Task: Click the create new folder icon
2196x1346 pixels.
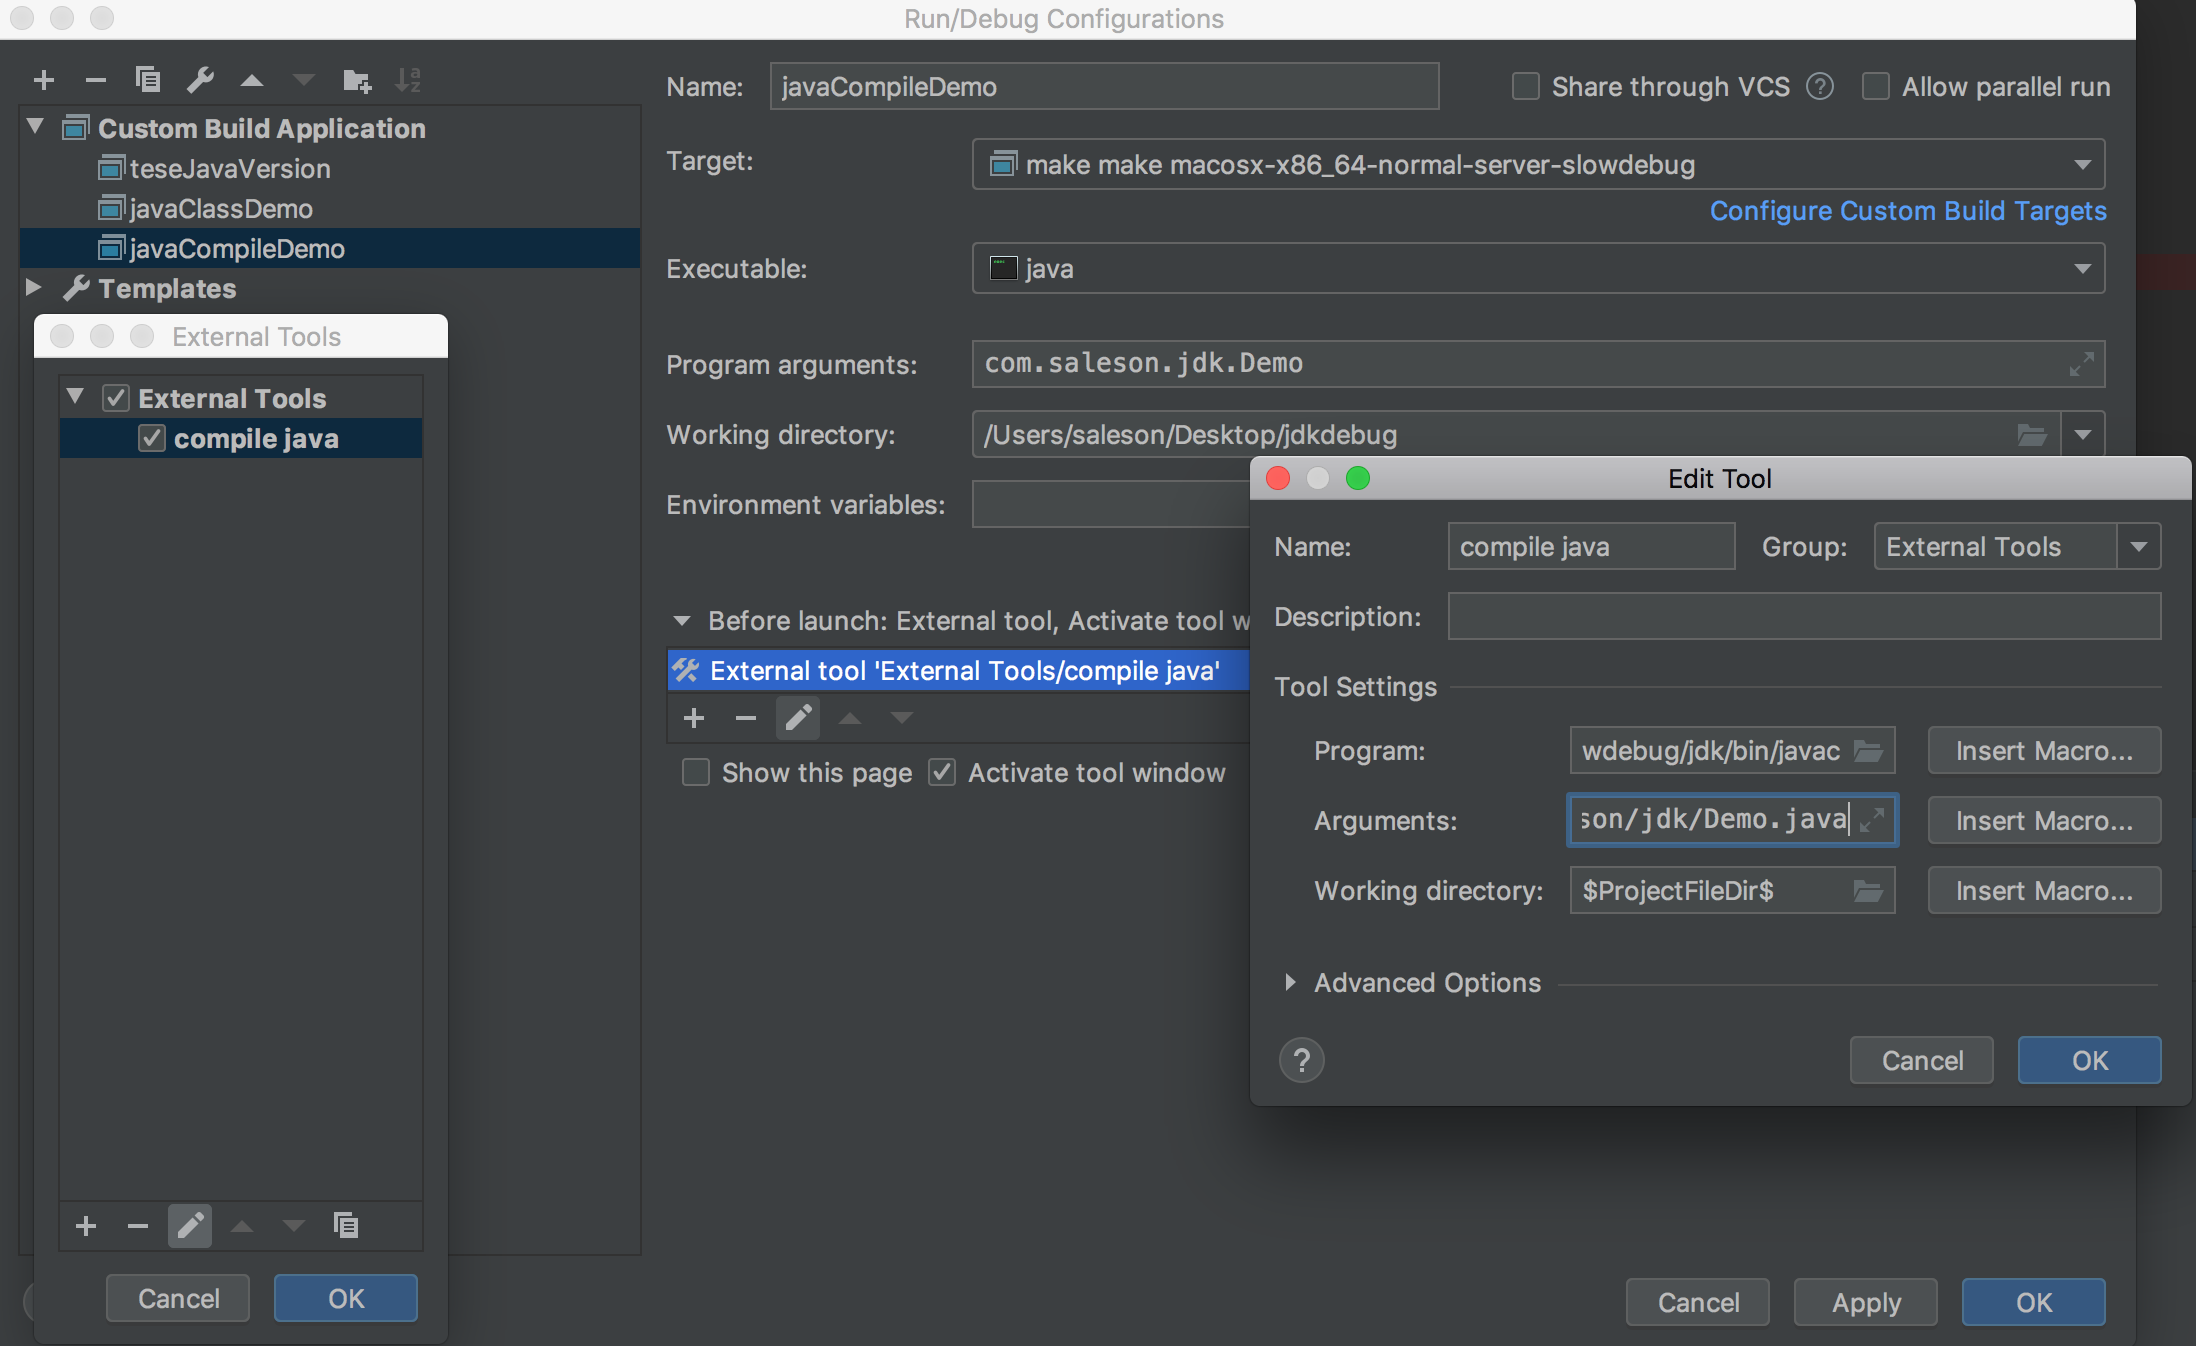Action: pos(356,80)
